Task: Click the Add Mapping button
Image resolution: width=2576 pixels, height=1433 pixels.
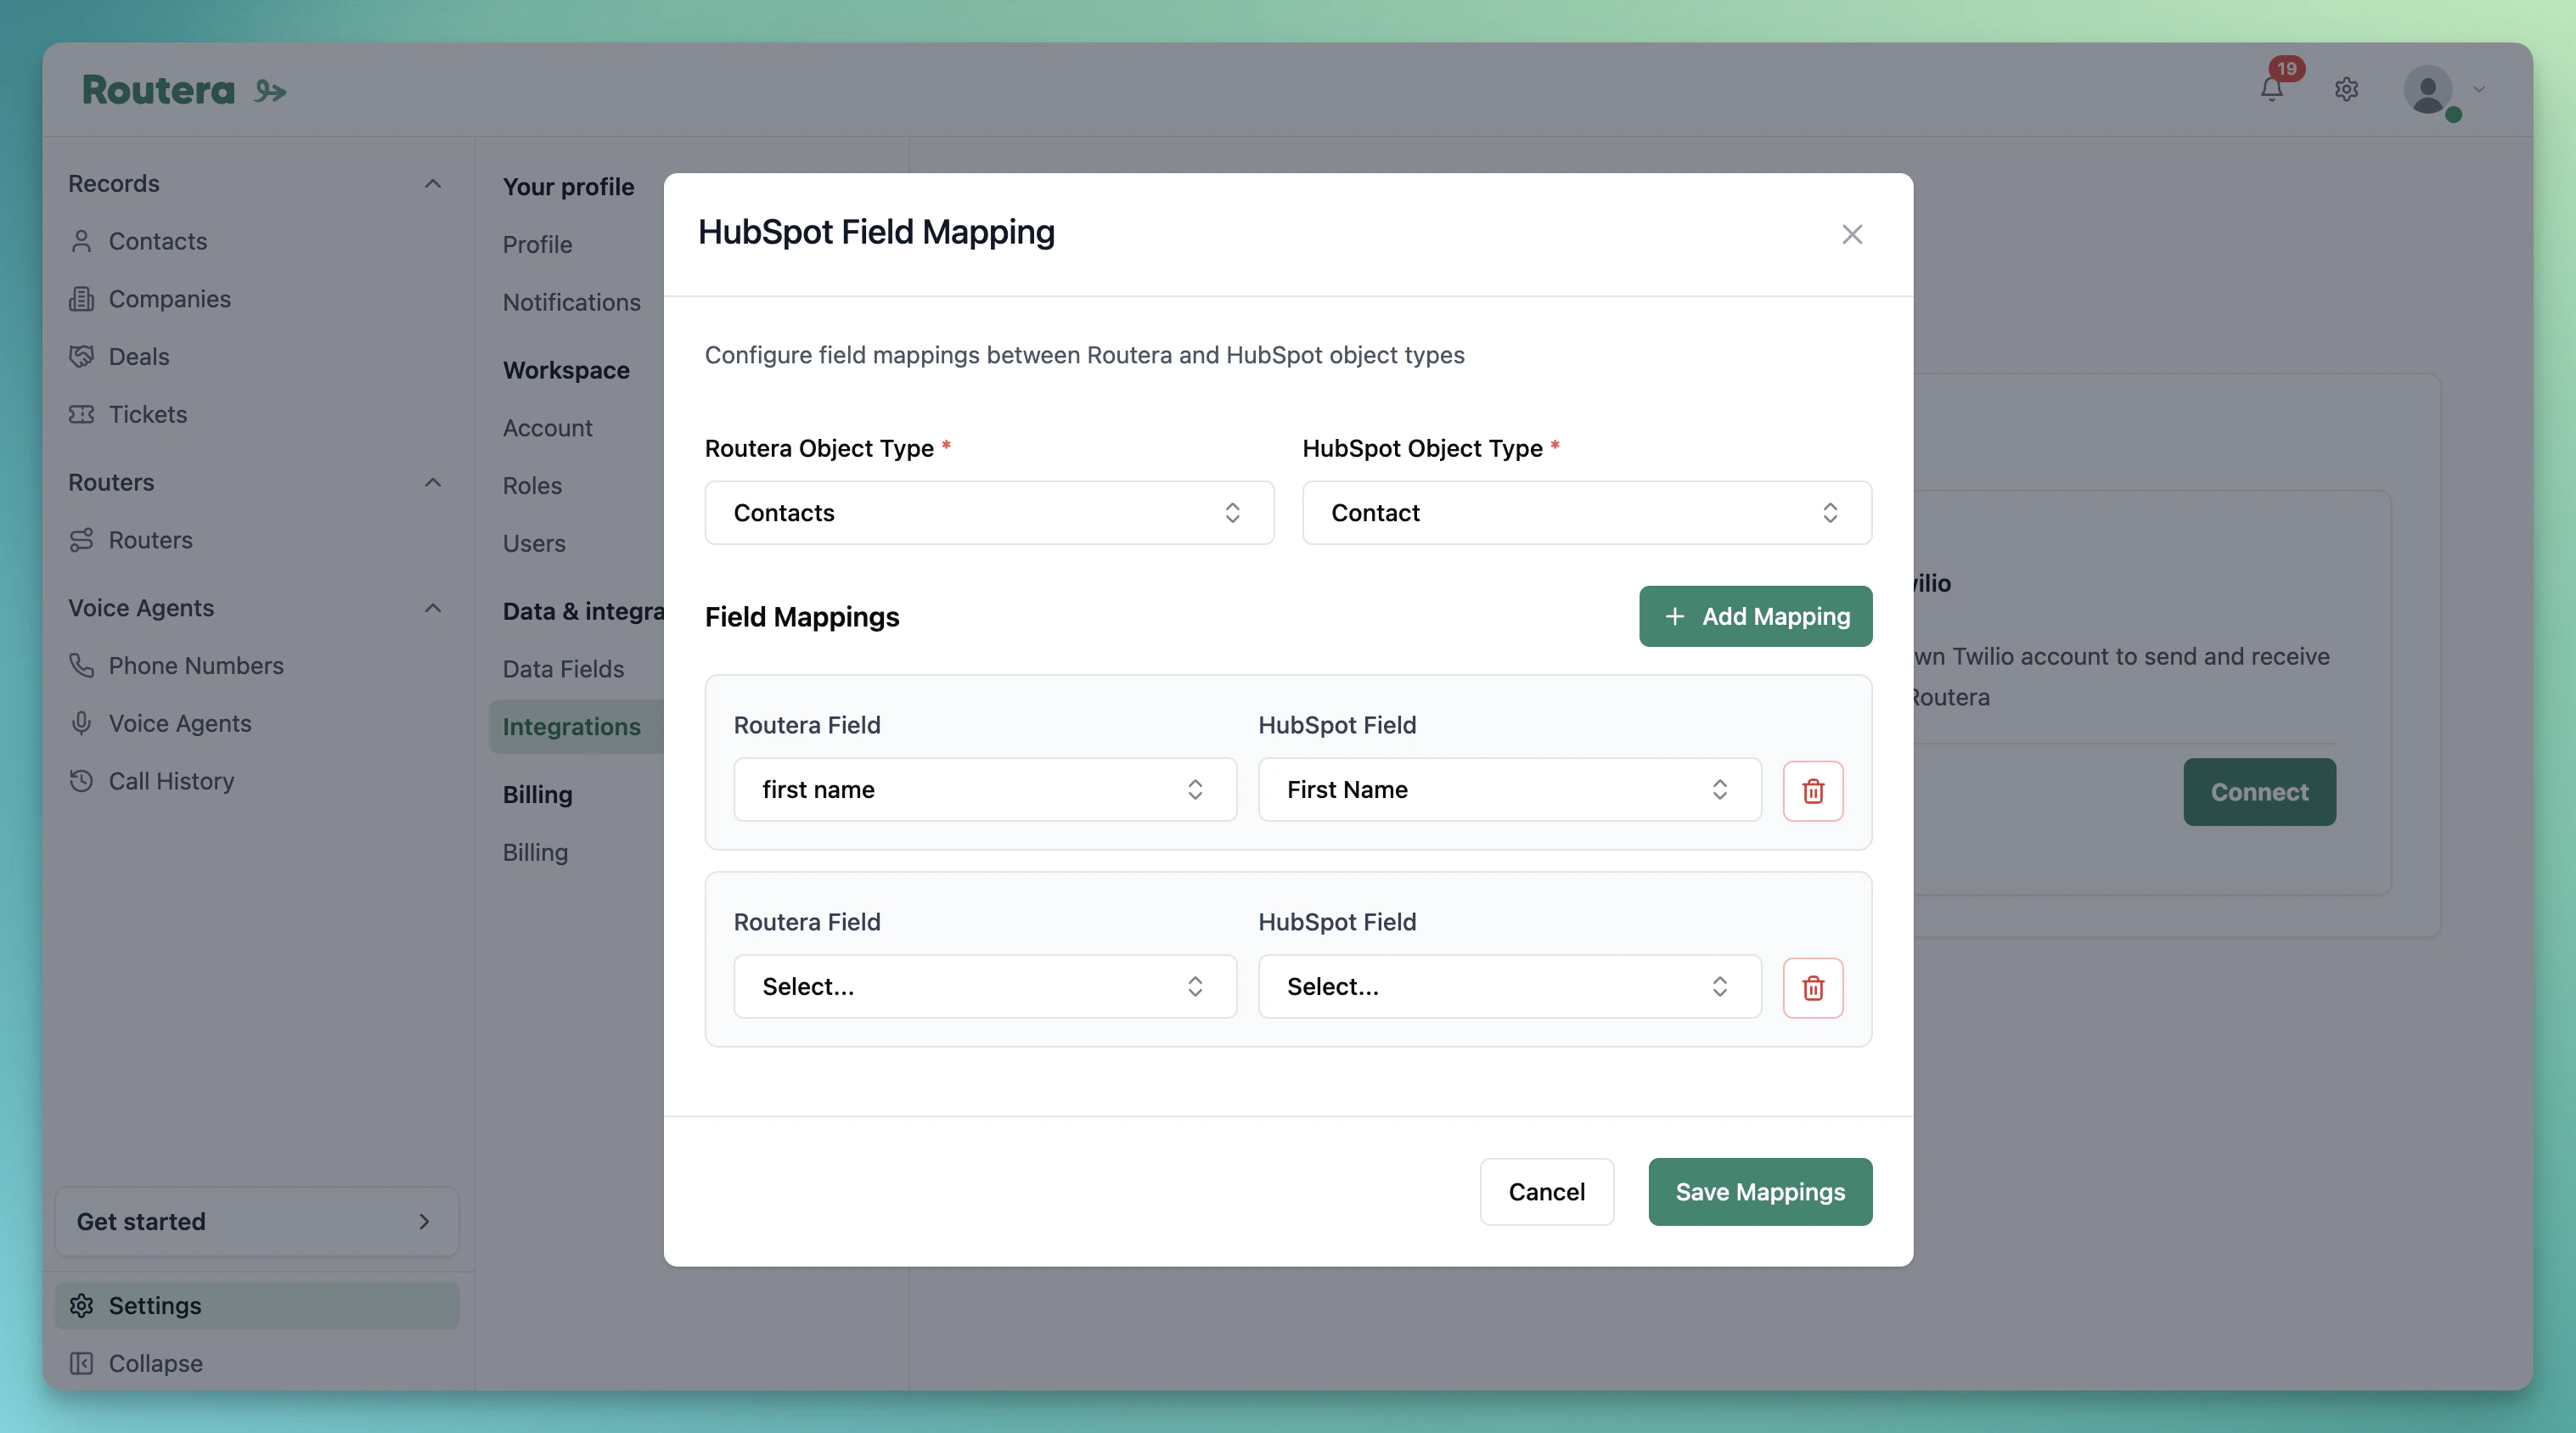Action: point(1755,616)
